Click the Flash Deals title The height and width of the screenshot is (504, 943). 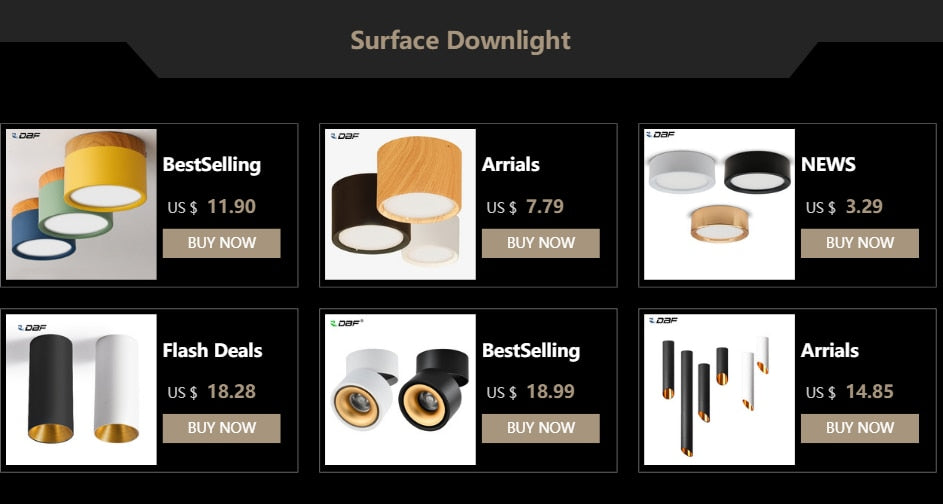(x=212, y=351)
